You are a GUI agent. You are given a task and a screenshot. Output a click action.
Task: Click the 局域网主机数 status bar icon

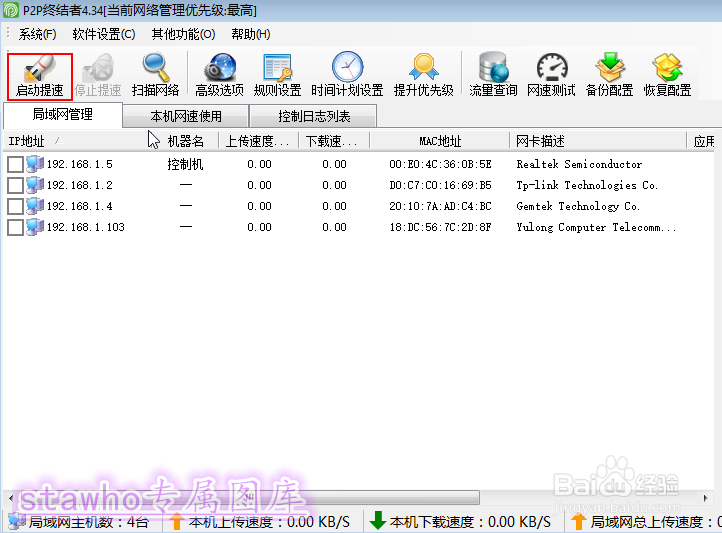pos(17,521)
